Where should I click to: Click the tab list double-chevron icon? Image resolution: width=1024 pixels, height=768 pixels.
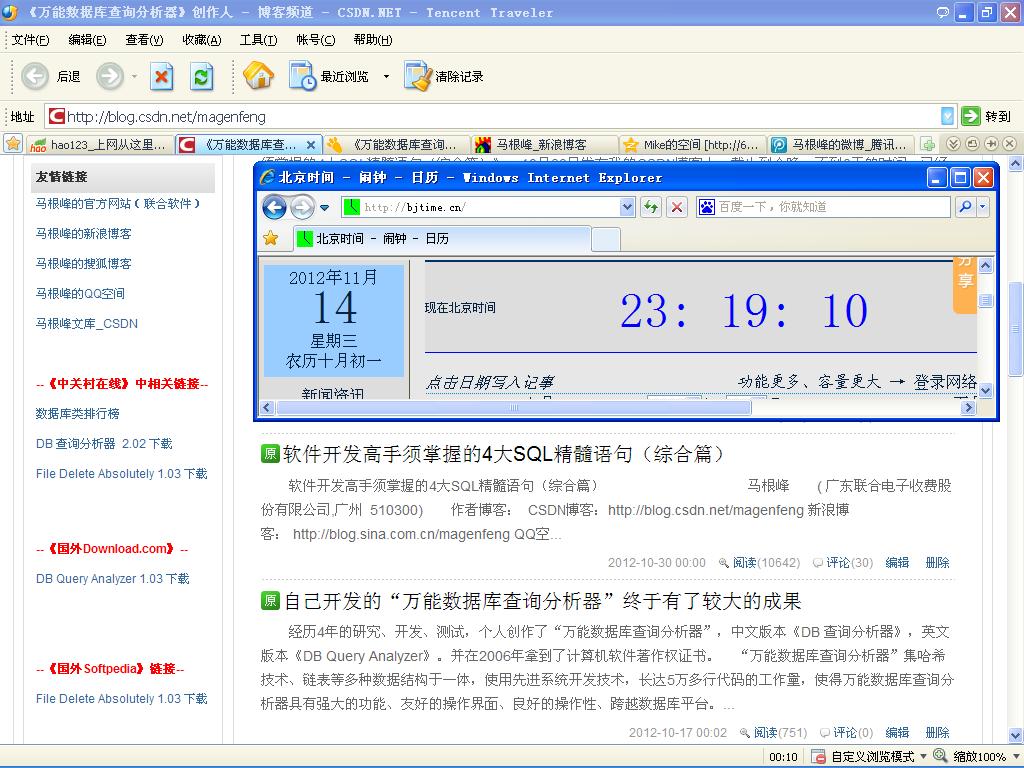953,144
